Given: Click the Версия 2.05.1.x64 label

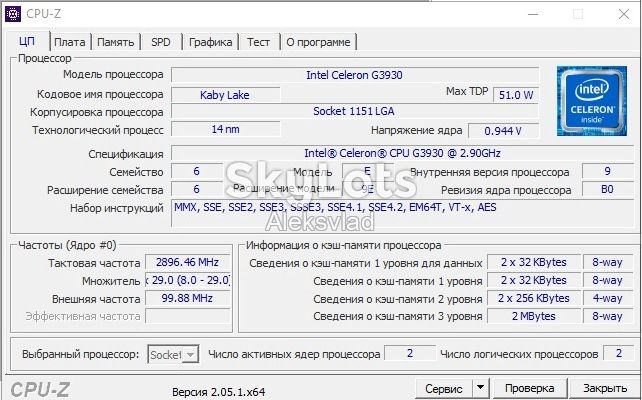Looking at the screenshot, I should (219, 392).
